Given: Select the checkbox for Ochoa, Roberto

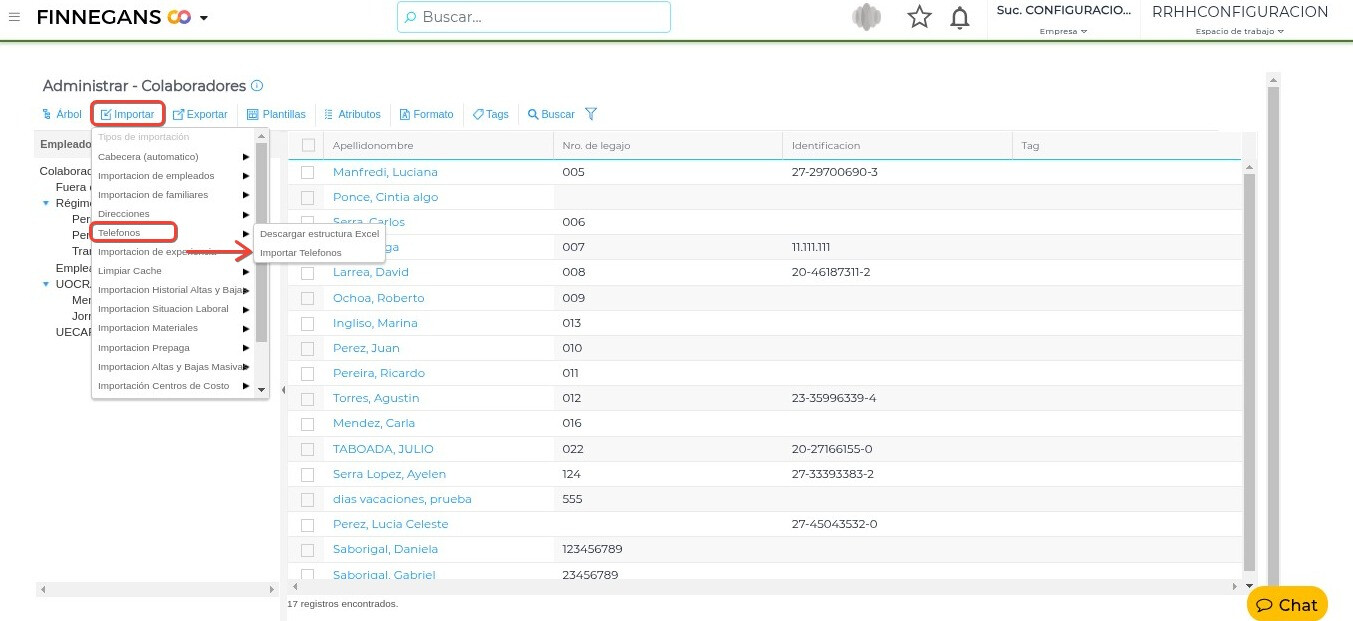Looking at the screenshot, I should (308, 298).
